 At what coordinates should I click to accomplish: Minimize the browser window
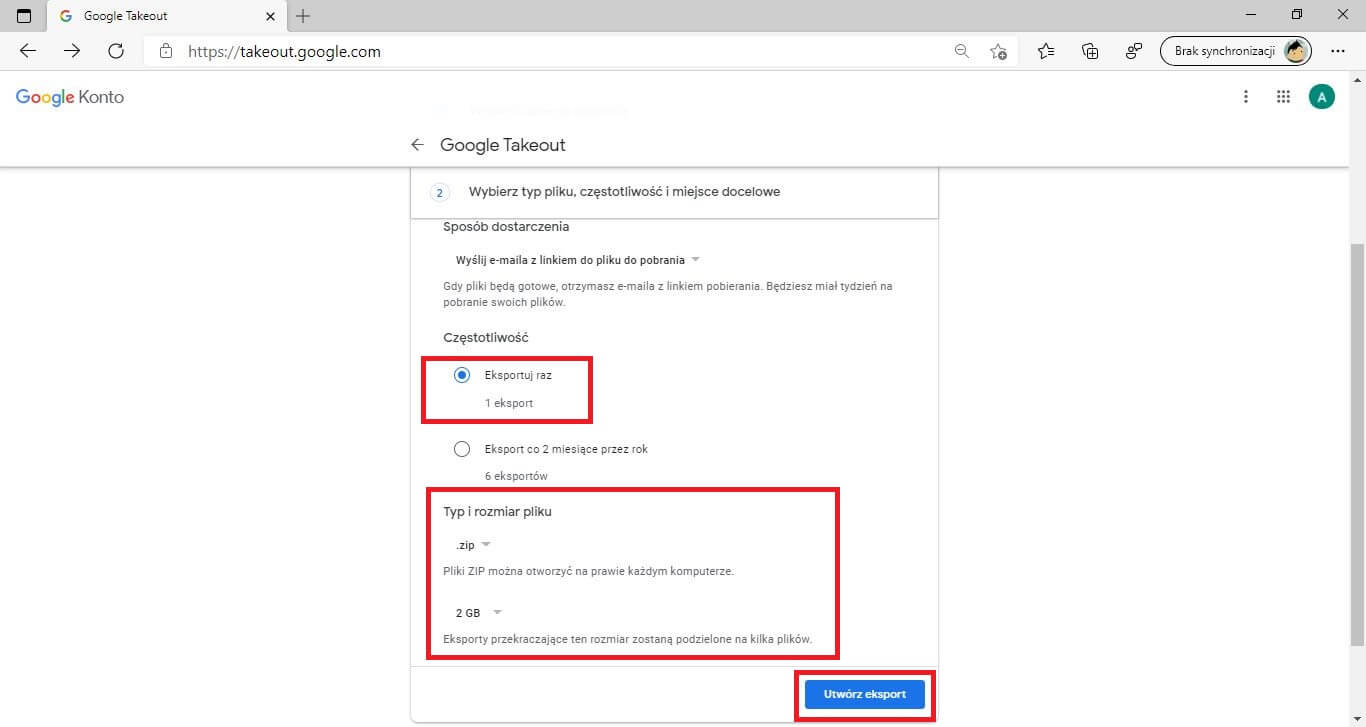click(1252, 14)
